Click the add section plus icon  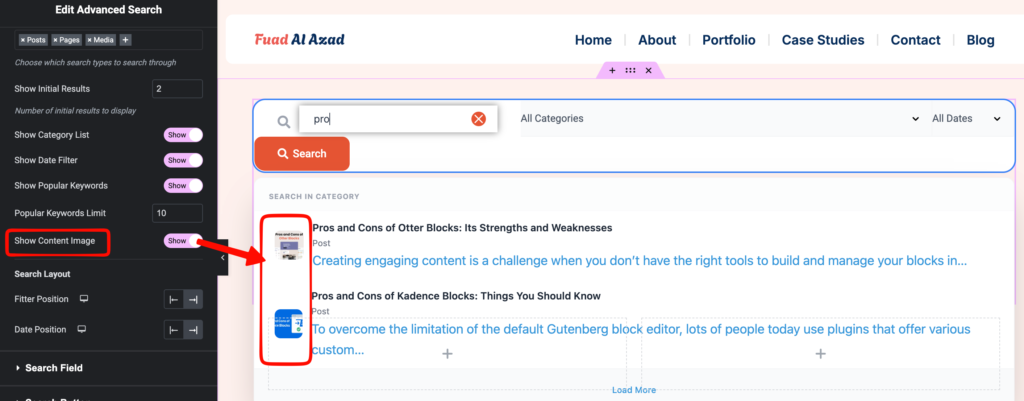pos(612,71)
